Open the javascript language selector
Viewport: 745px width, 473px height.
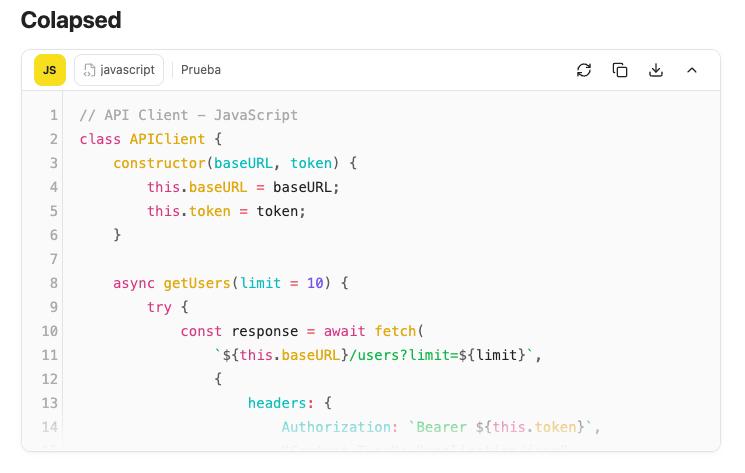pyautogui.click(x=119, y=70)
